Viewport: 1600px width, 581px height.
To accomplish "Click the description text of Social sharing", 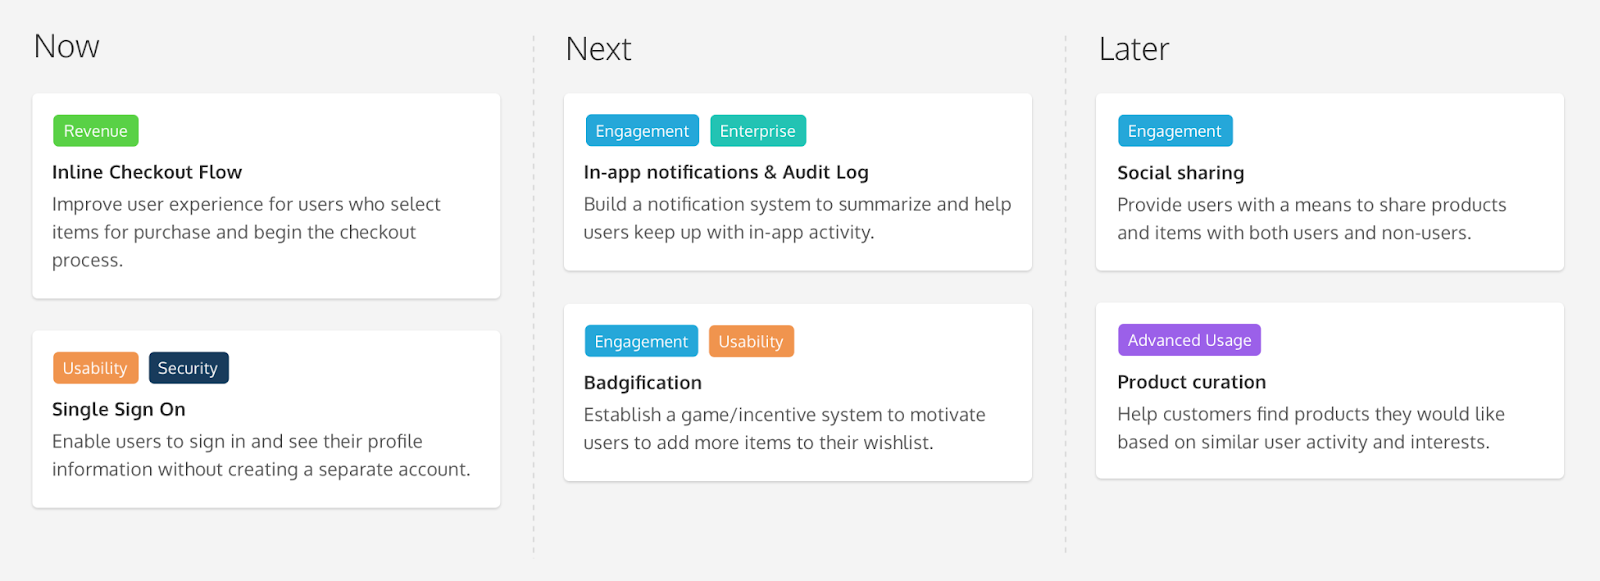I will pyautogui.click(x=1311, y=218).
